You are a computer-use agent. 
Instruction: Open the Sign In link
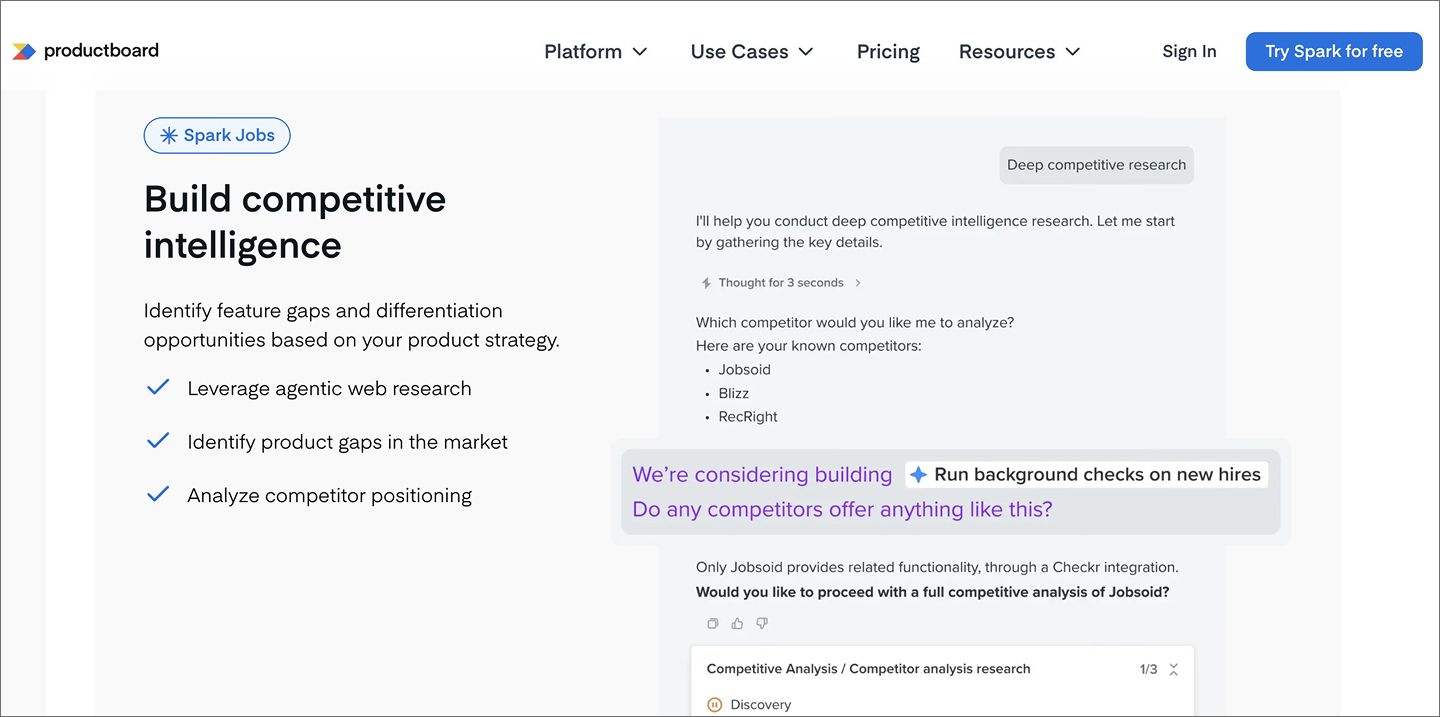click(x=1189, y=51)
